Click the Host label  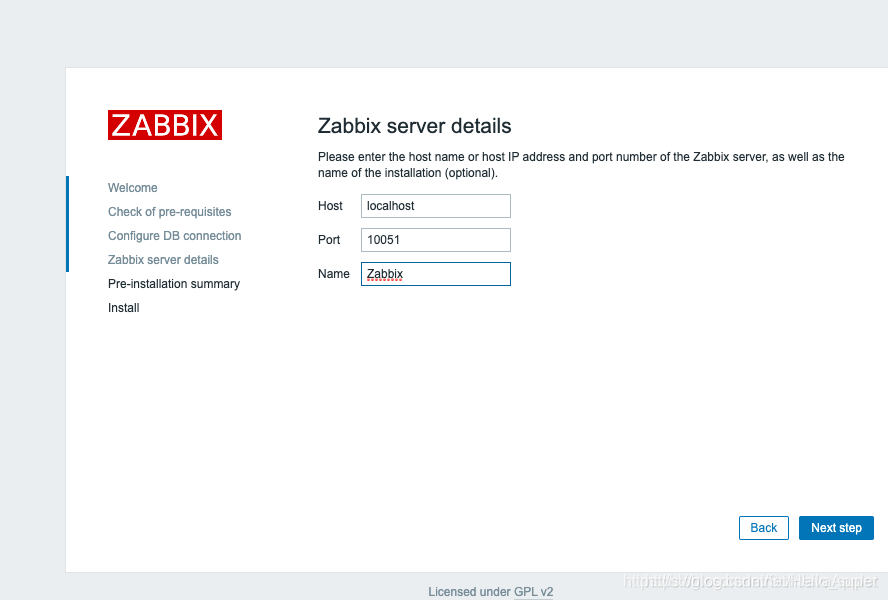pyautogui.click(x=330, y=206)
